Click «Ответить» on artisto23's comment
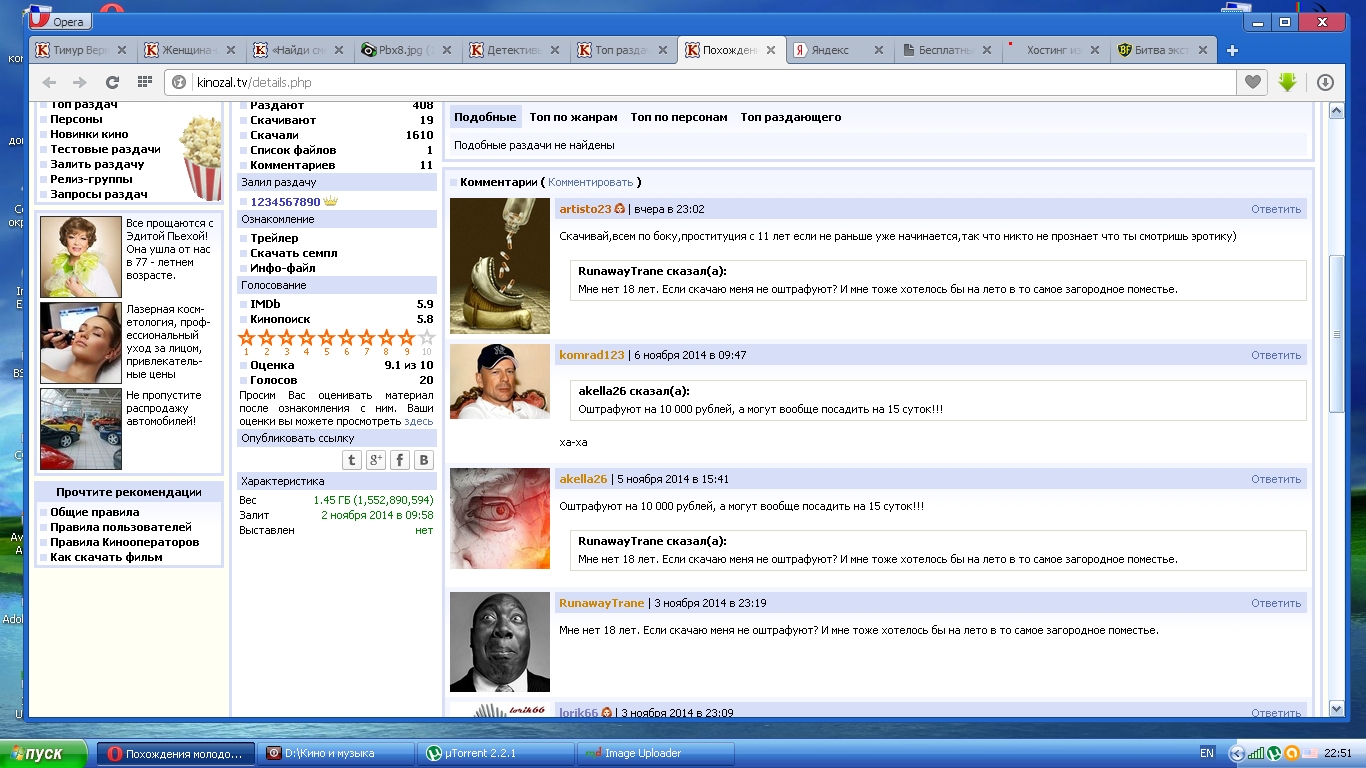Viewport: 1366px width, 768px height. point(1276,209)
